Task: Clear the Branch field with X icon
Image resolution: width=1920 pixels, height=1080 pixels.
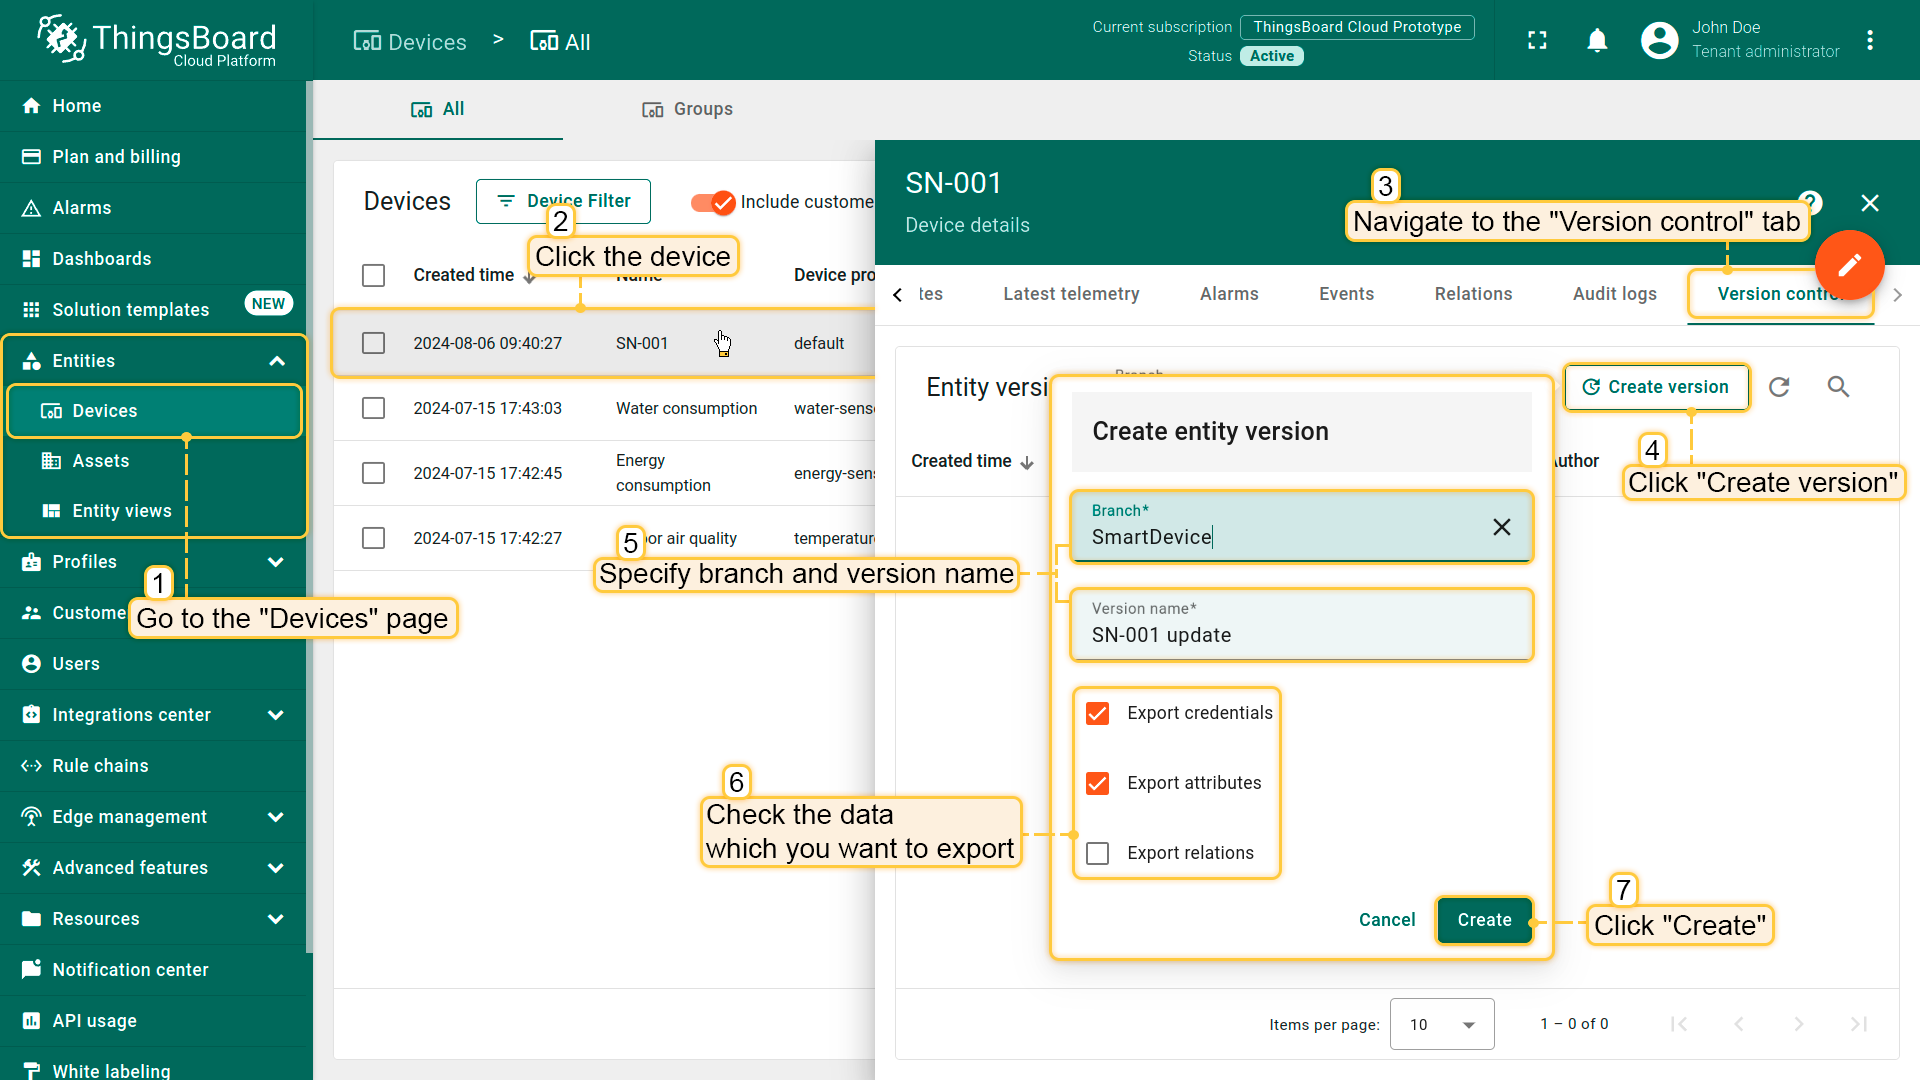Action: tap(1501, 527)
